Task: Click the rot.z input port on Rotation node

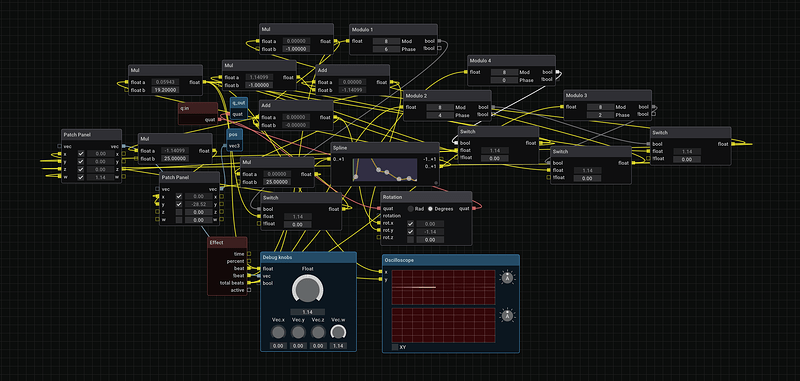Action: (379, 237)
